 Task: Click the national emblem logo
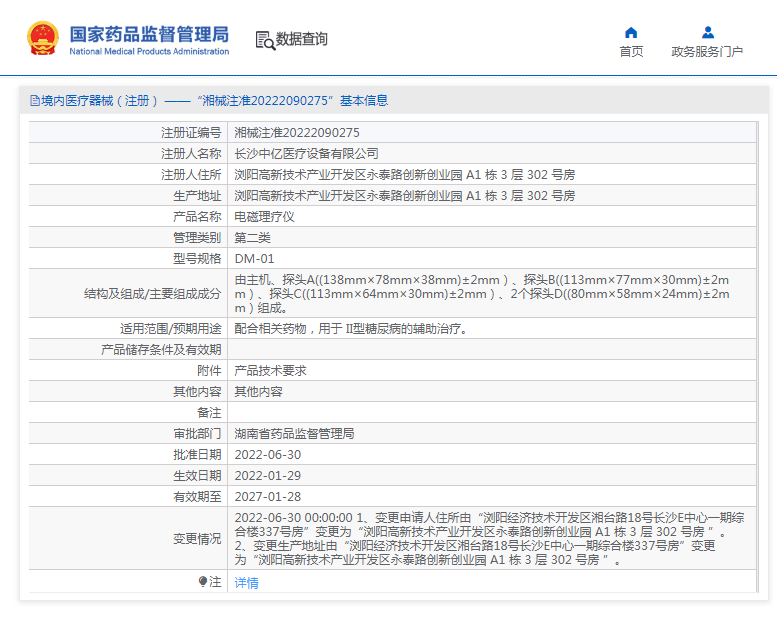(x=43, y=38)
